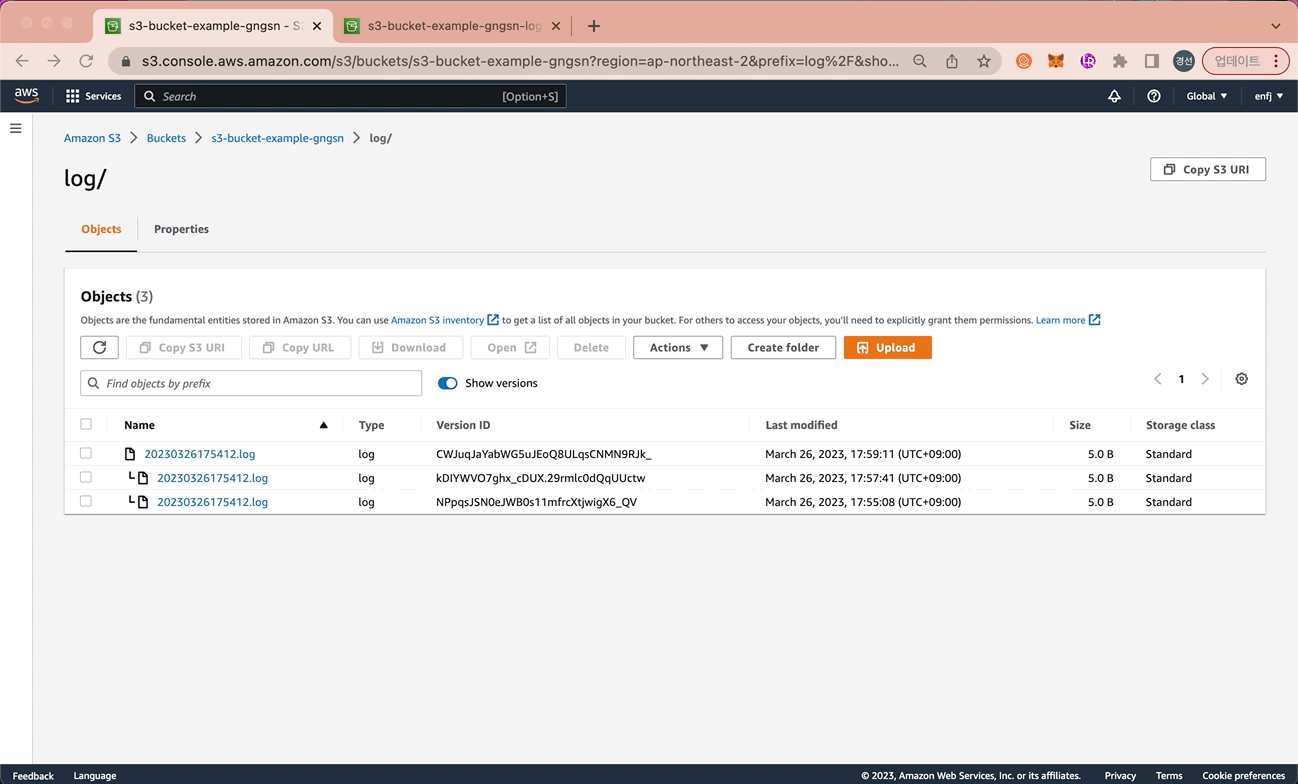Open the Privacy footer link

1120,775
